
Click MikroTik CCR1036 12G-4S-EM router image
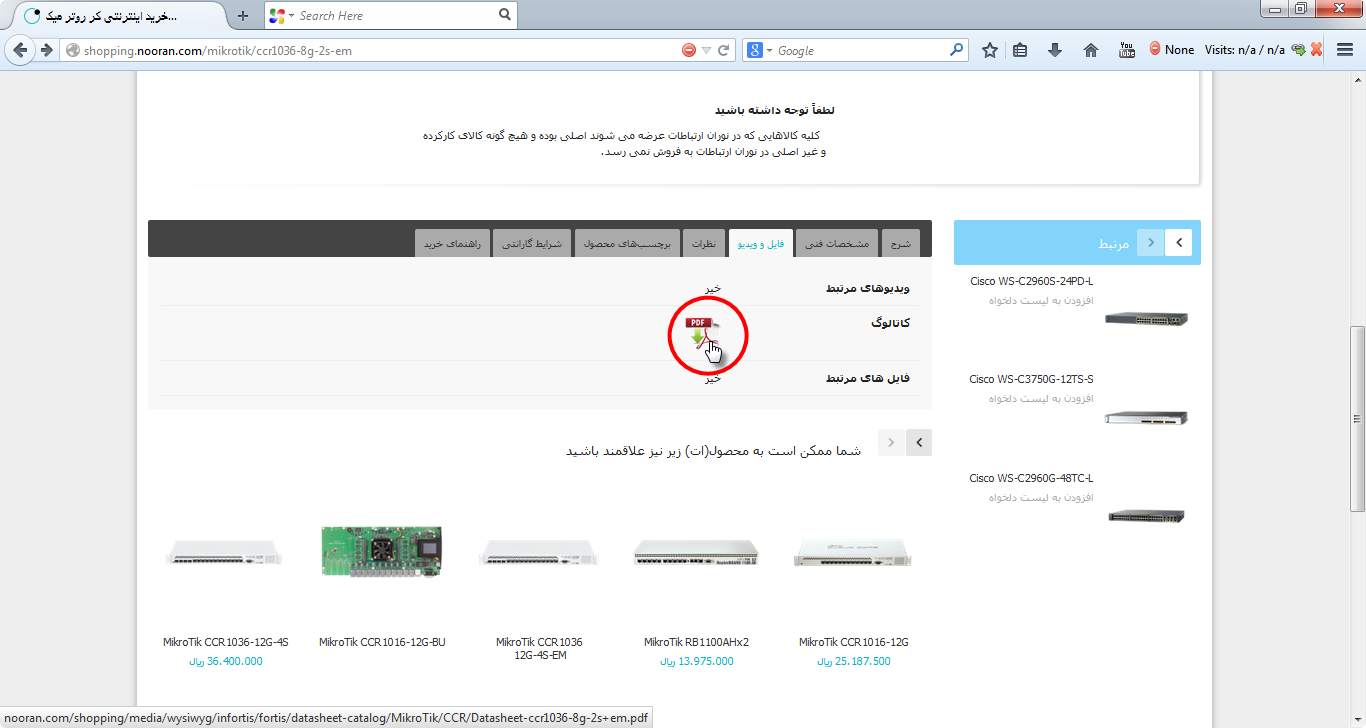click(538, 552)
